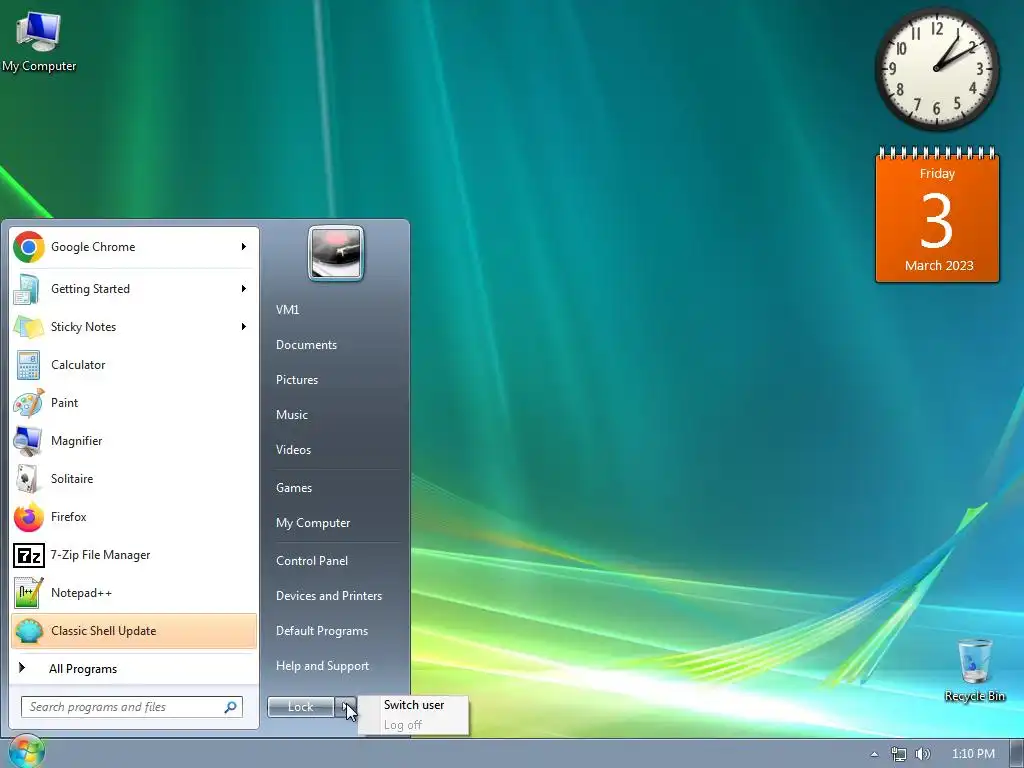Select Log off option

coord(403,725)
